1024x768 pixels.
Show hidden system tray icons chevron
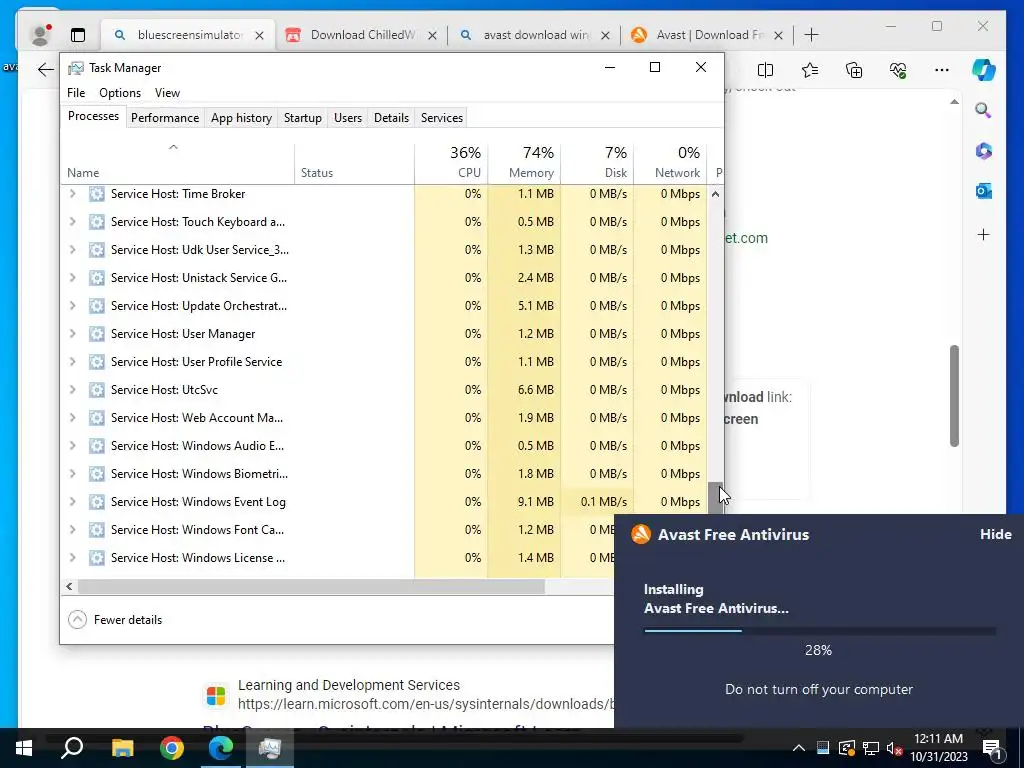coord(799,748)
